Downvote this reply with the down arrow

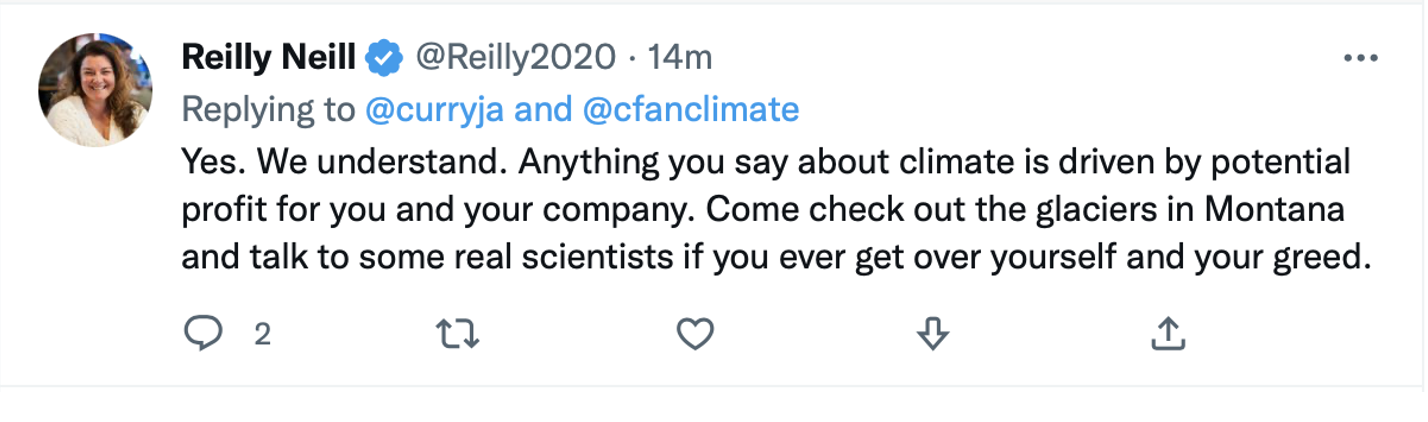click(x=932, y=334)
